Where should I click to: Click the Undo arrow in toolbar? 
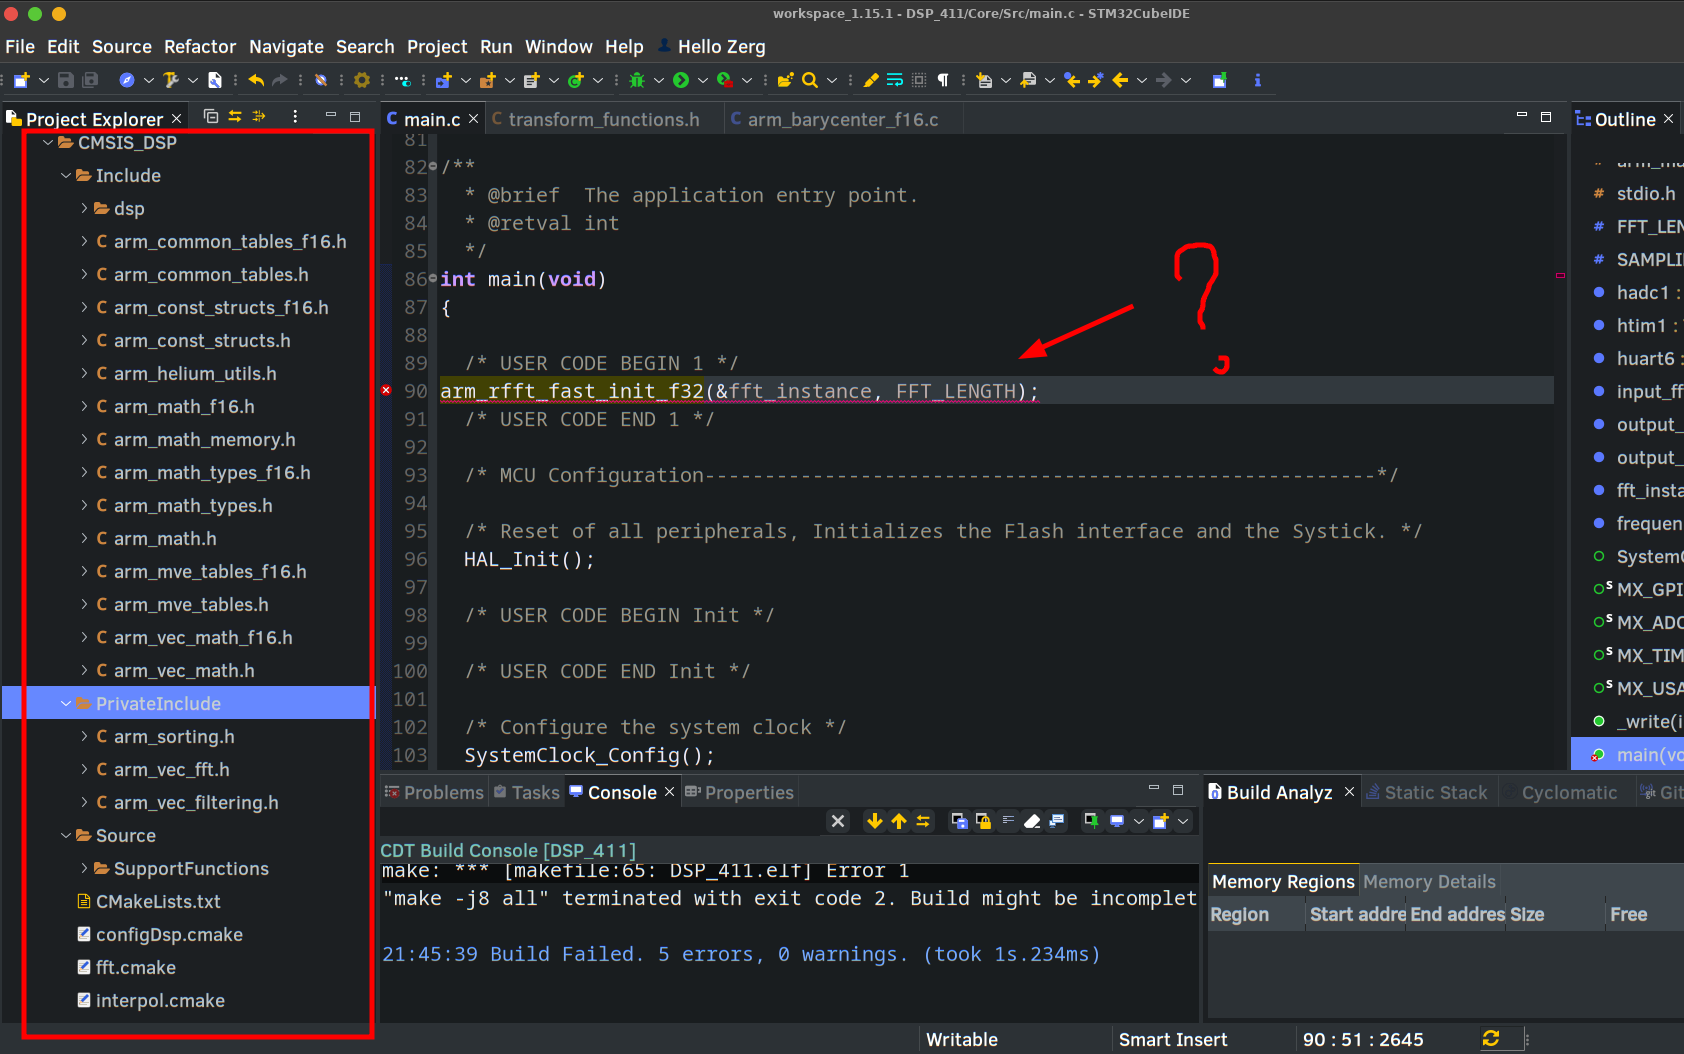click(x=256, y=80)
